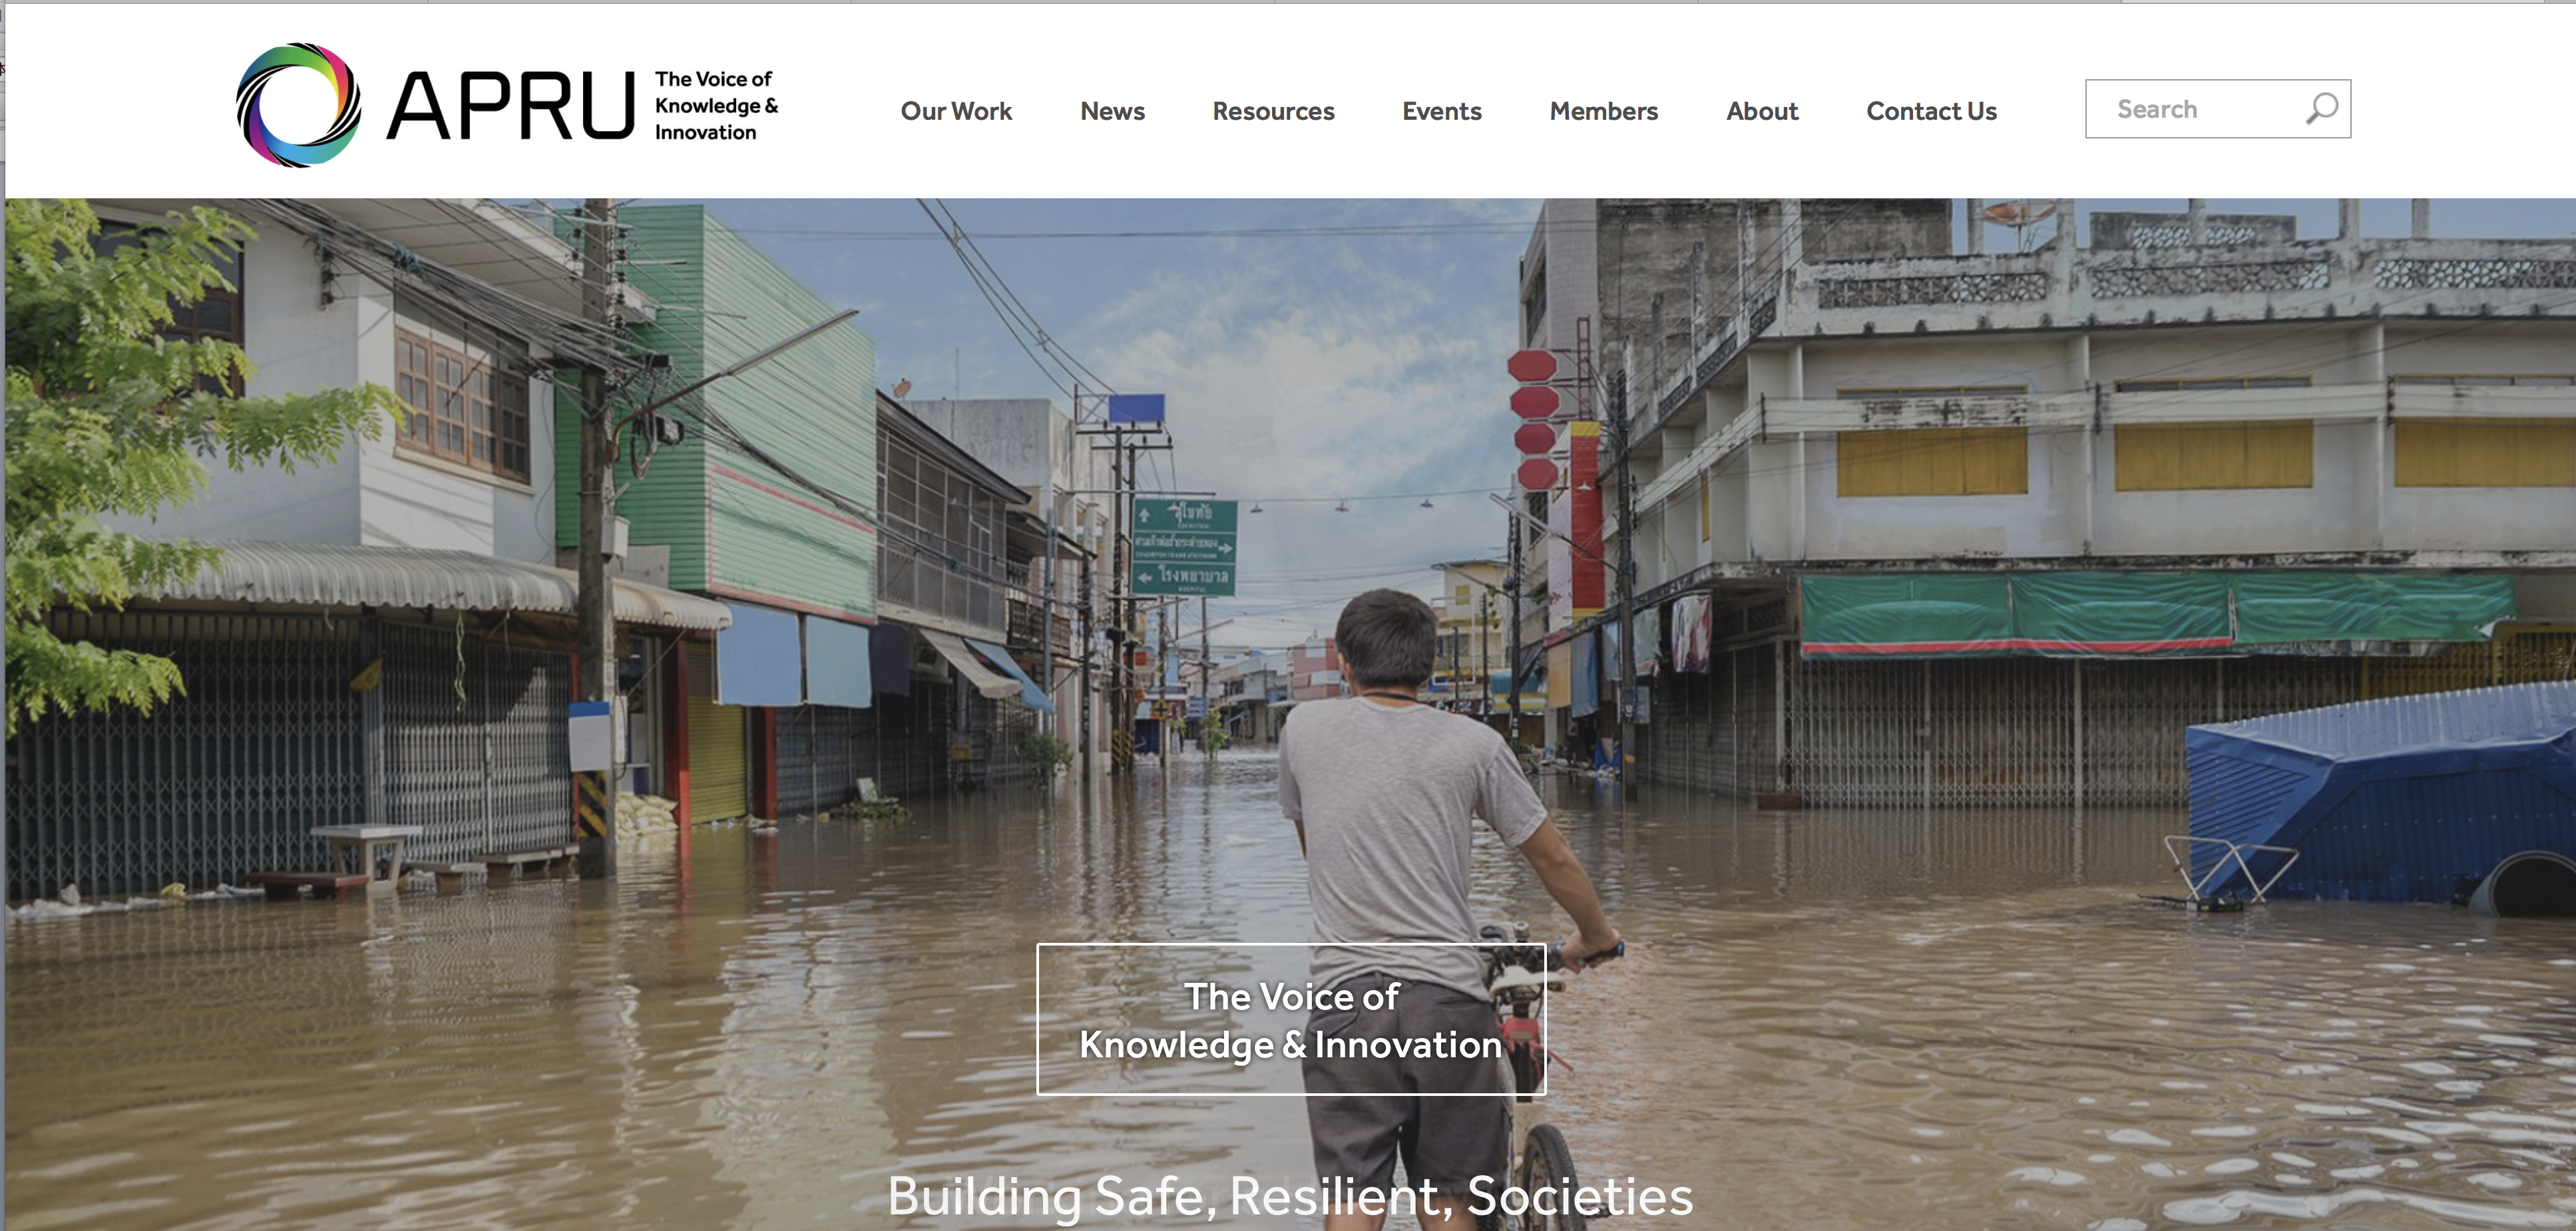The width and height of the screenshot is (2576, 1231).
Task: Click the header tagline beside APRU
Action: 715,105
